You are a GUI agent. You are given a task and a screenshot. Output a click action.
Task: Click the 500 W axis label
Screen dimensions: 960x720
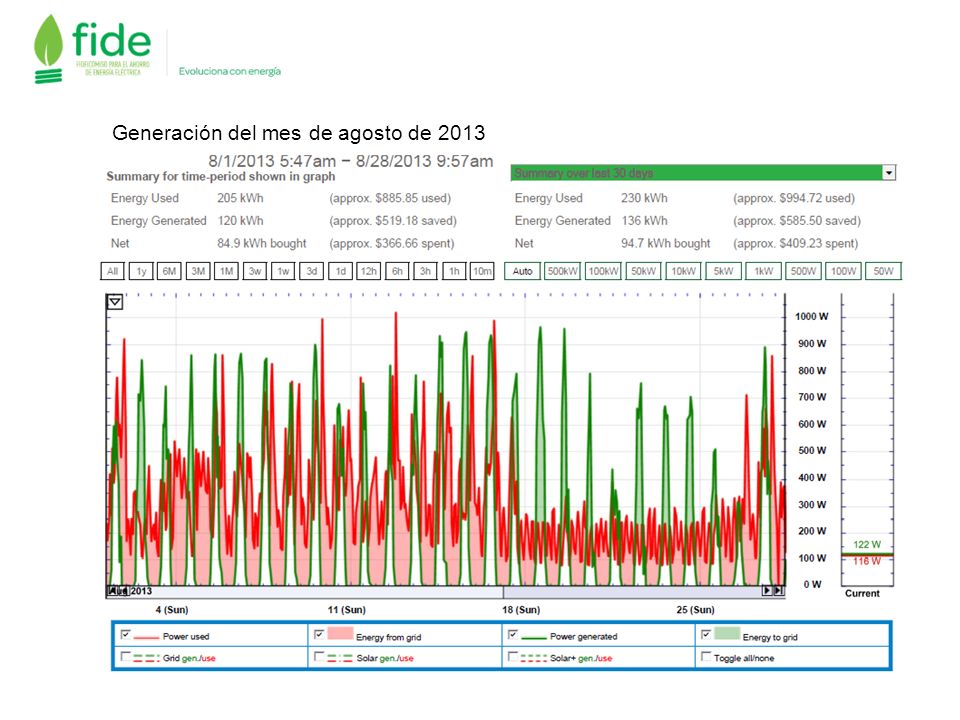point(812,451)
